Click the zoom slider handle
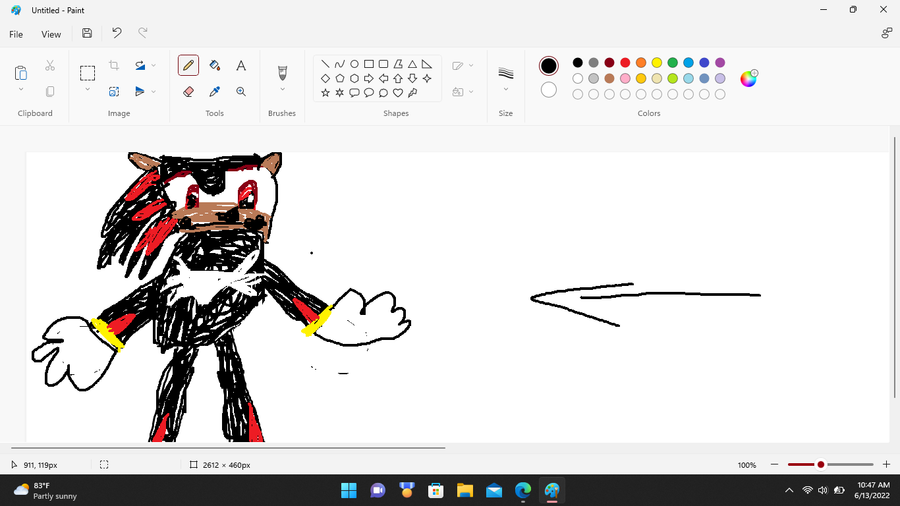 (821, 465)
